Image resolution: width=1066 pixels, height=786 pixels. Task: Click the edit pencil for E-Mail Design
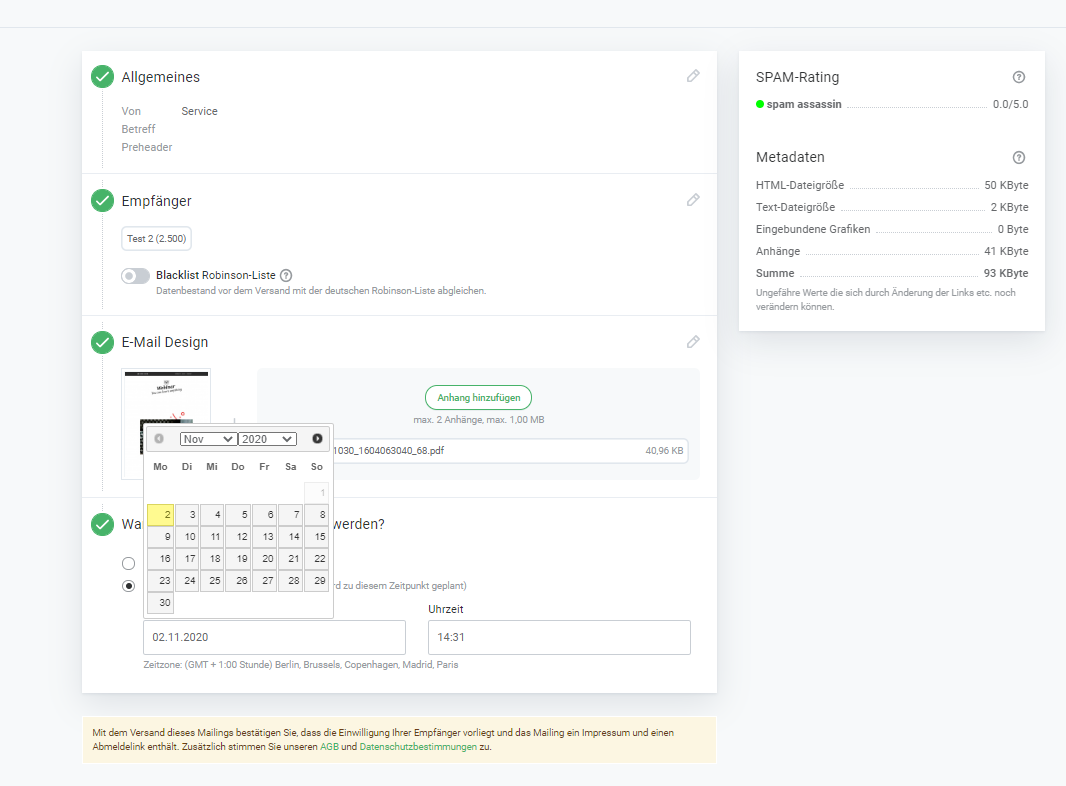693,342
